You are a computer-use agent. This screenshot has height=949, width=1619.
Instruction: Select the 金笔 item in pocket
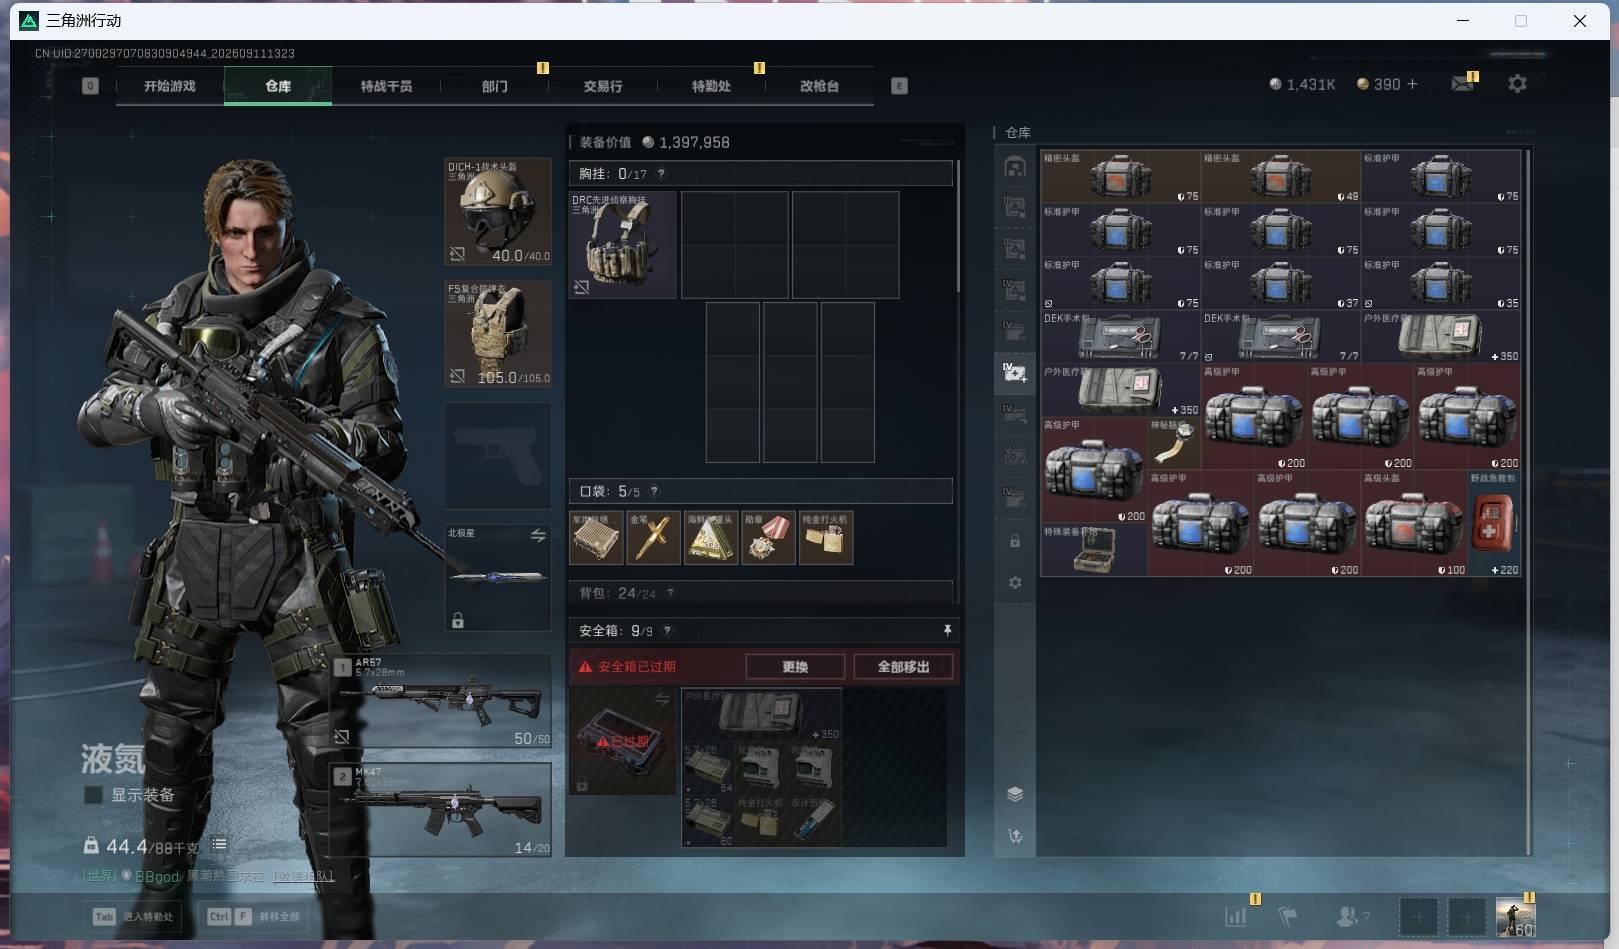pos(653,538)
